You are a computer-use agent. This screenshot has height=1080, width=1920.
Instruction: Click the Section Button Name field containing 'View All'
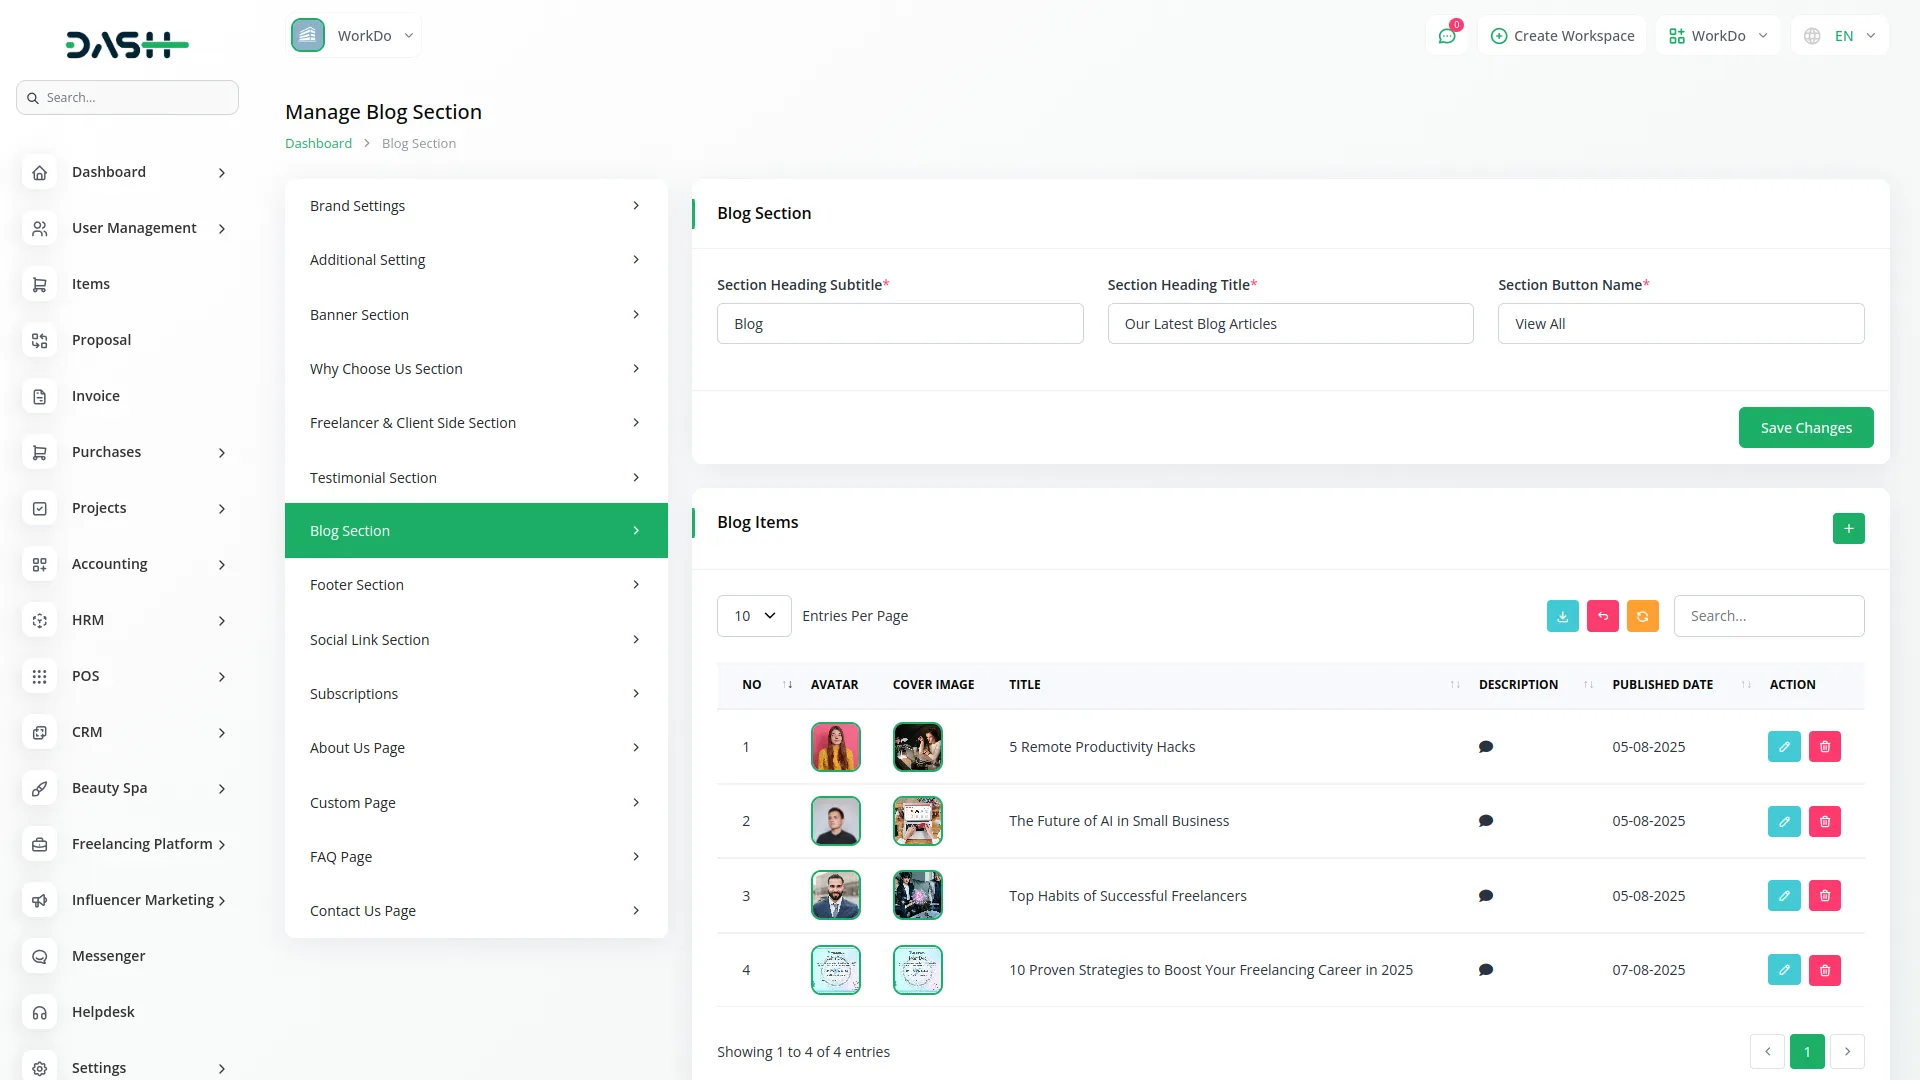pyautogui.click(x=1680, y=323)
